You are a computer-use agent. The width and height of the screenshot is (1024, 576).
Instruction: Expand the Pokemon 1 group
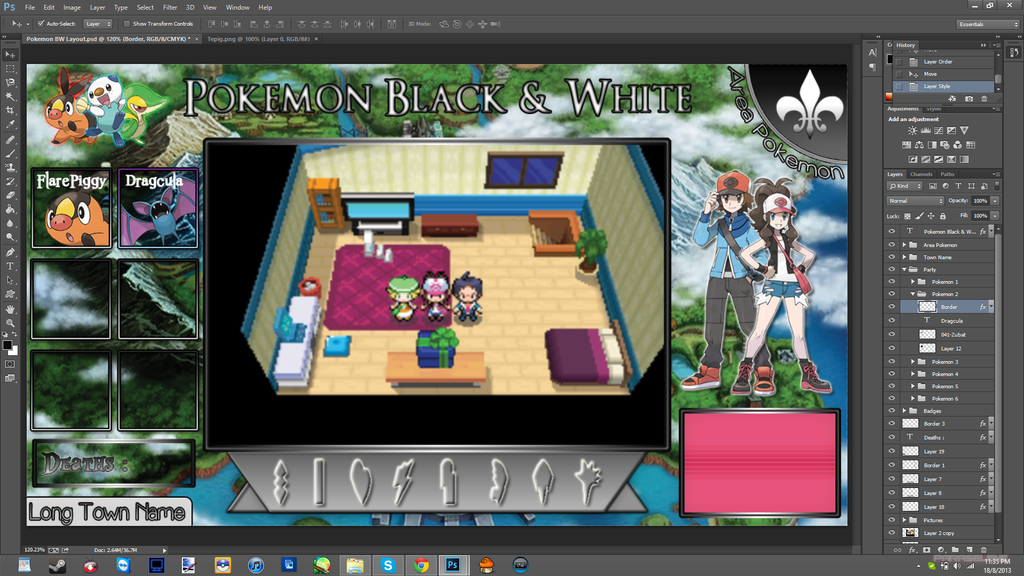(x=913, y=281)
